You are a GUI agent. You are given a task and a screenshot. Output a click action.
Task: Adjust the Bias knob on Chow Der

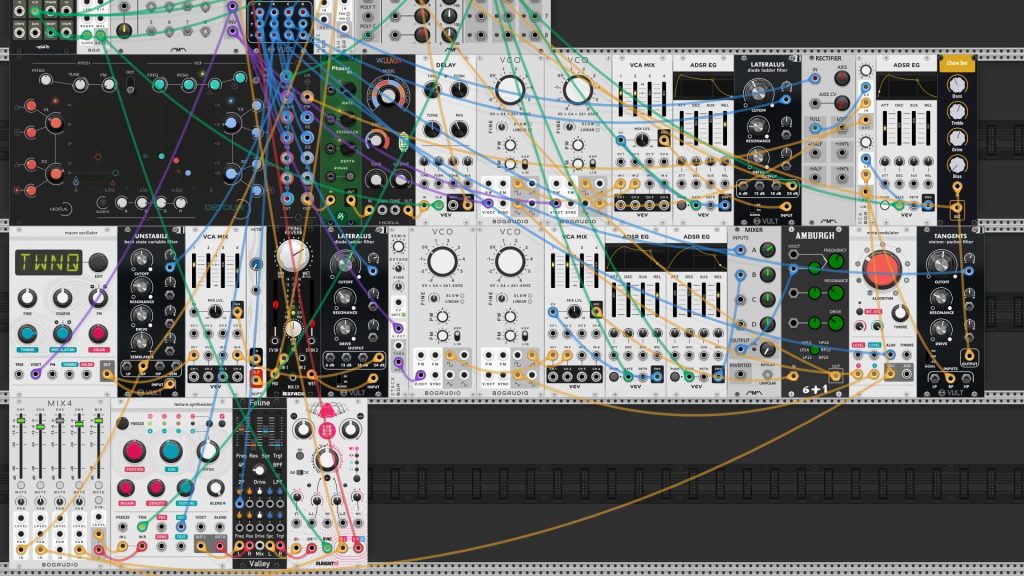[957, 165]
